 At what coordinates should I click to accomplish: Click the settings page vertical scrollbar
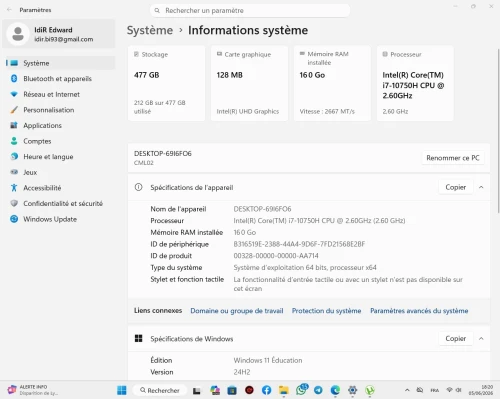coord(498,131)
